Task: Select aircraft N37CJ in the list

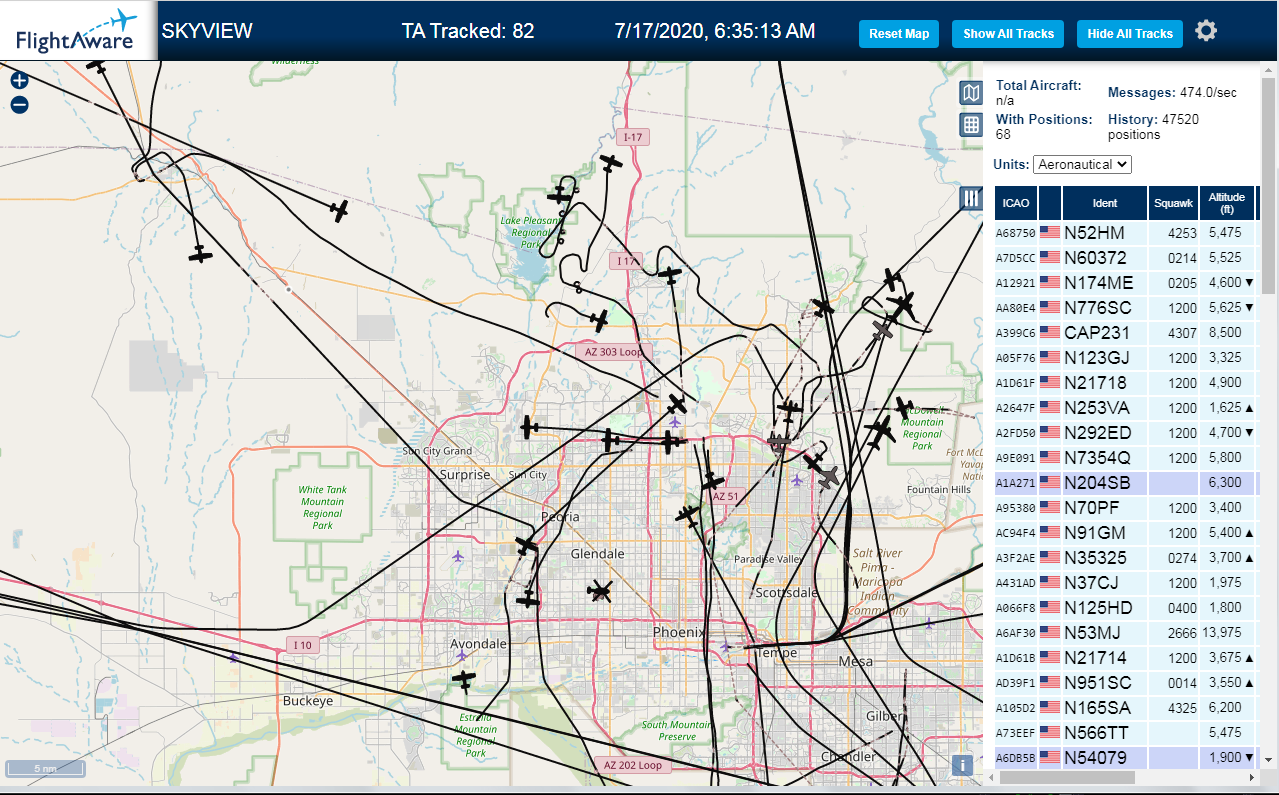Action: [x=1125, y=582]
